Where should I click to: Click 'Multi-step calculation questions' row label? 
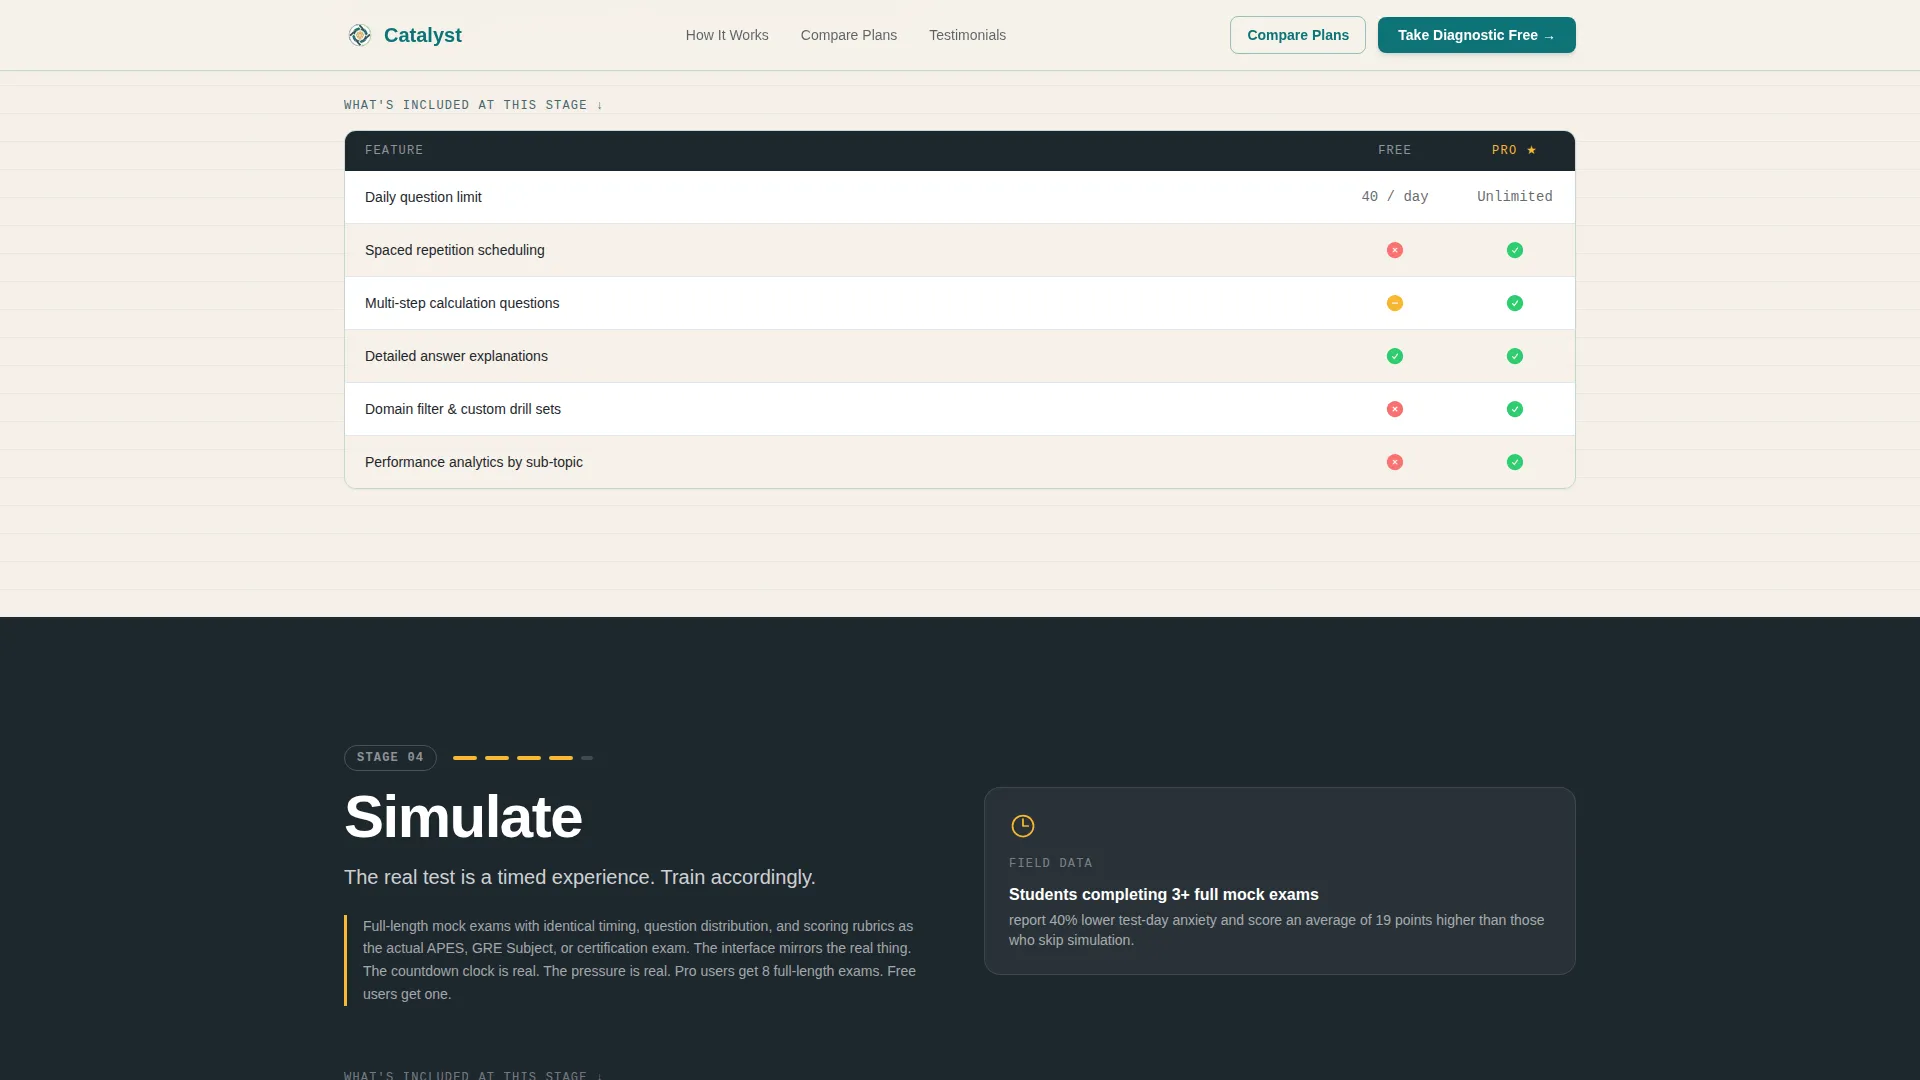pos(462,303)
